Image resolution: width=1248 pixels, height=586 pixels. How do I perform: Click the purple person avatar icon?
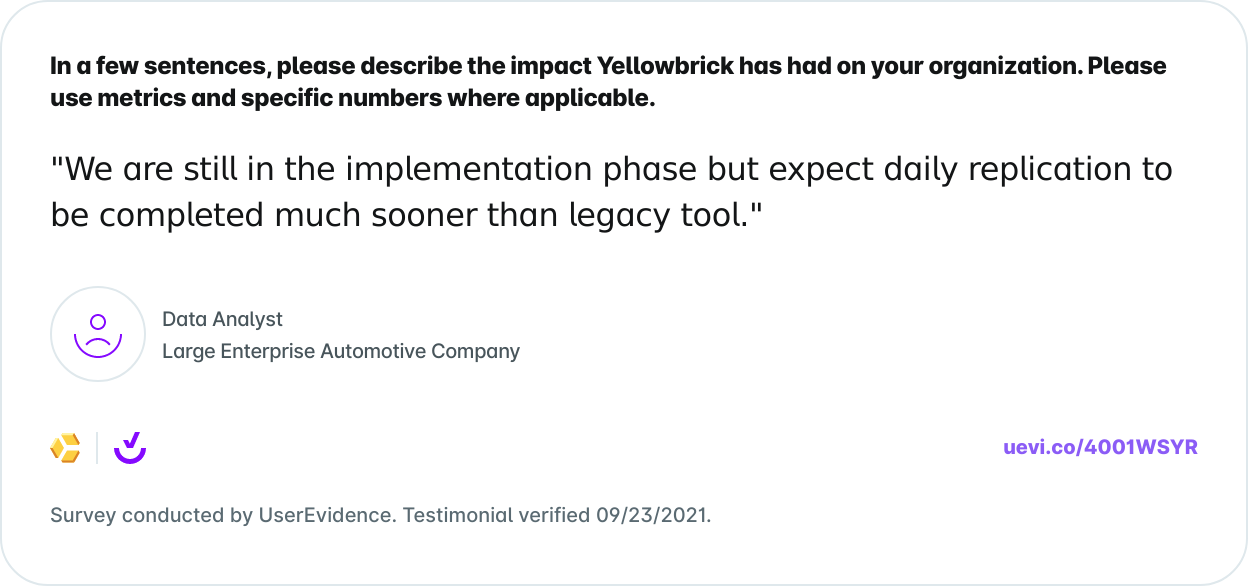[x=98, y=334]
